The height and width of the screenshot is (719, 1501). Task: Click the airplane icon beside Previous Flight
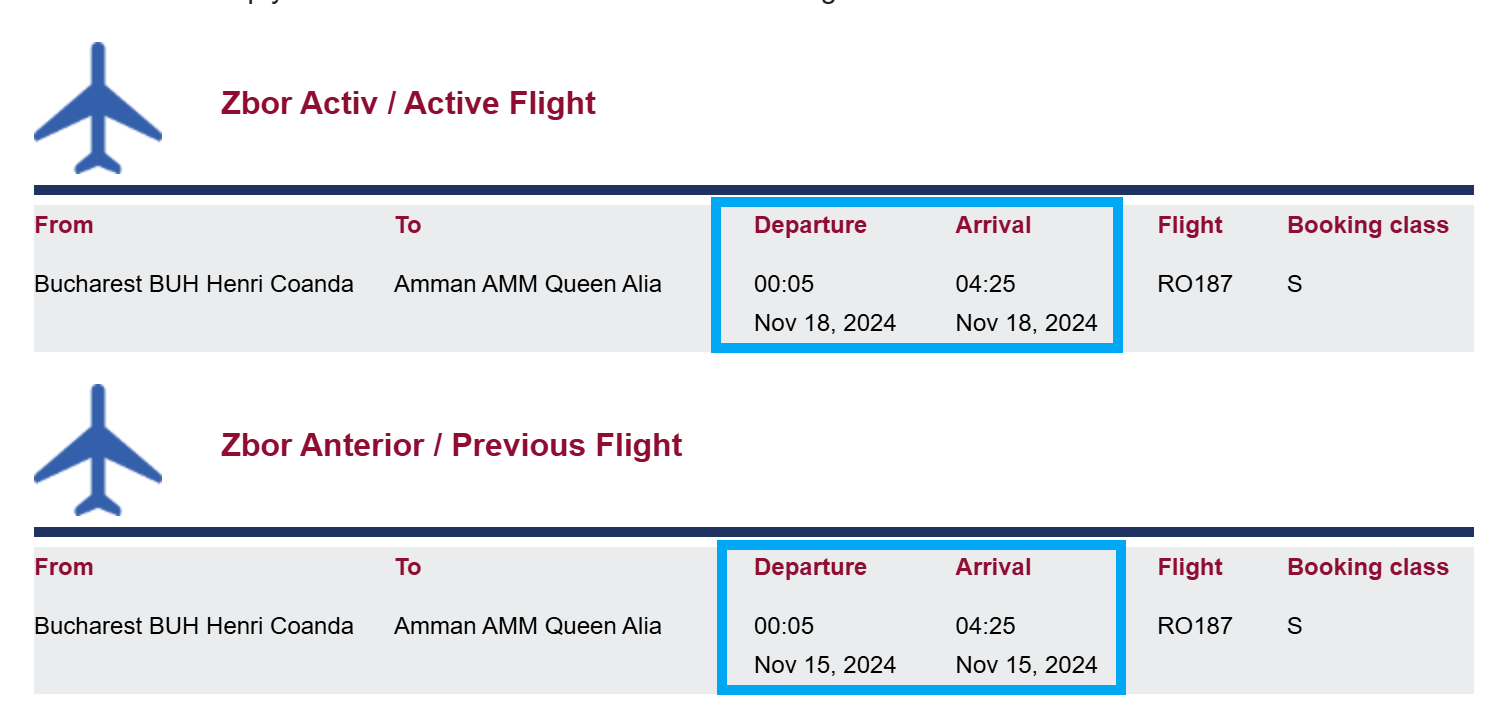97,450
